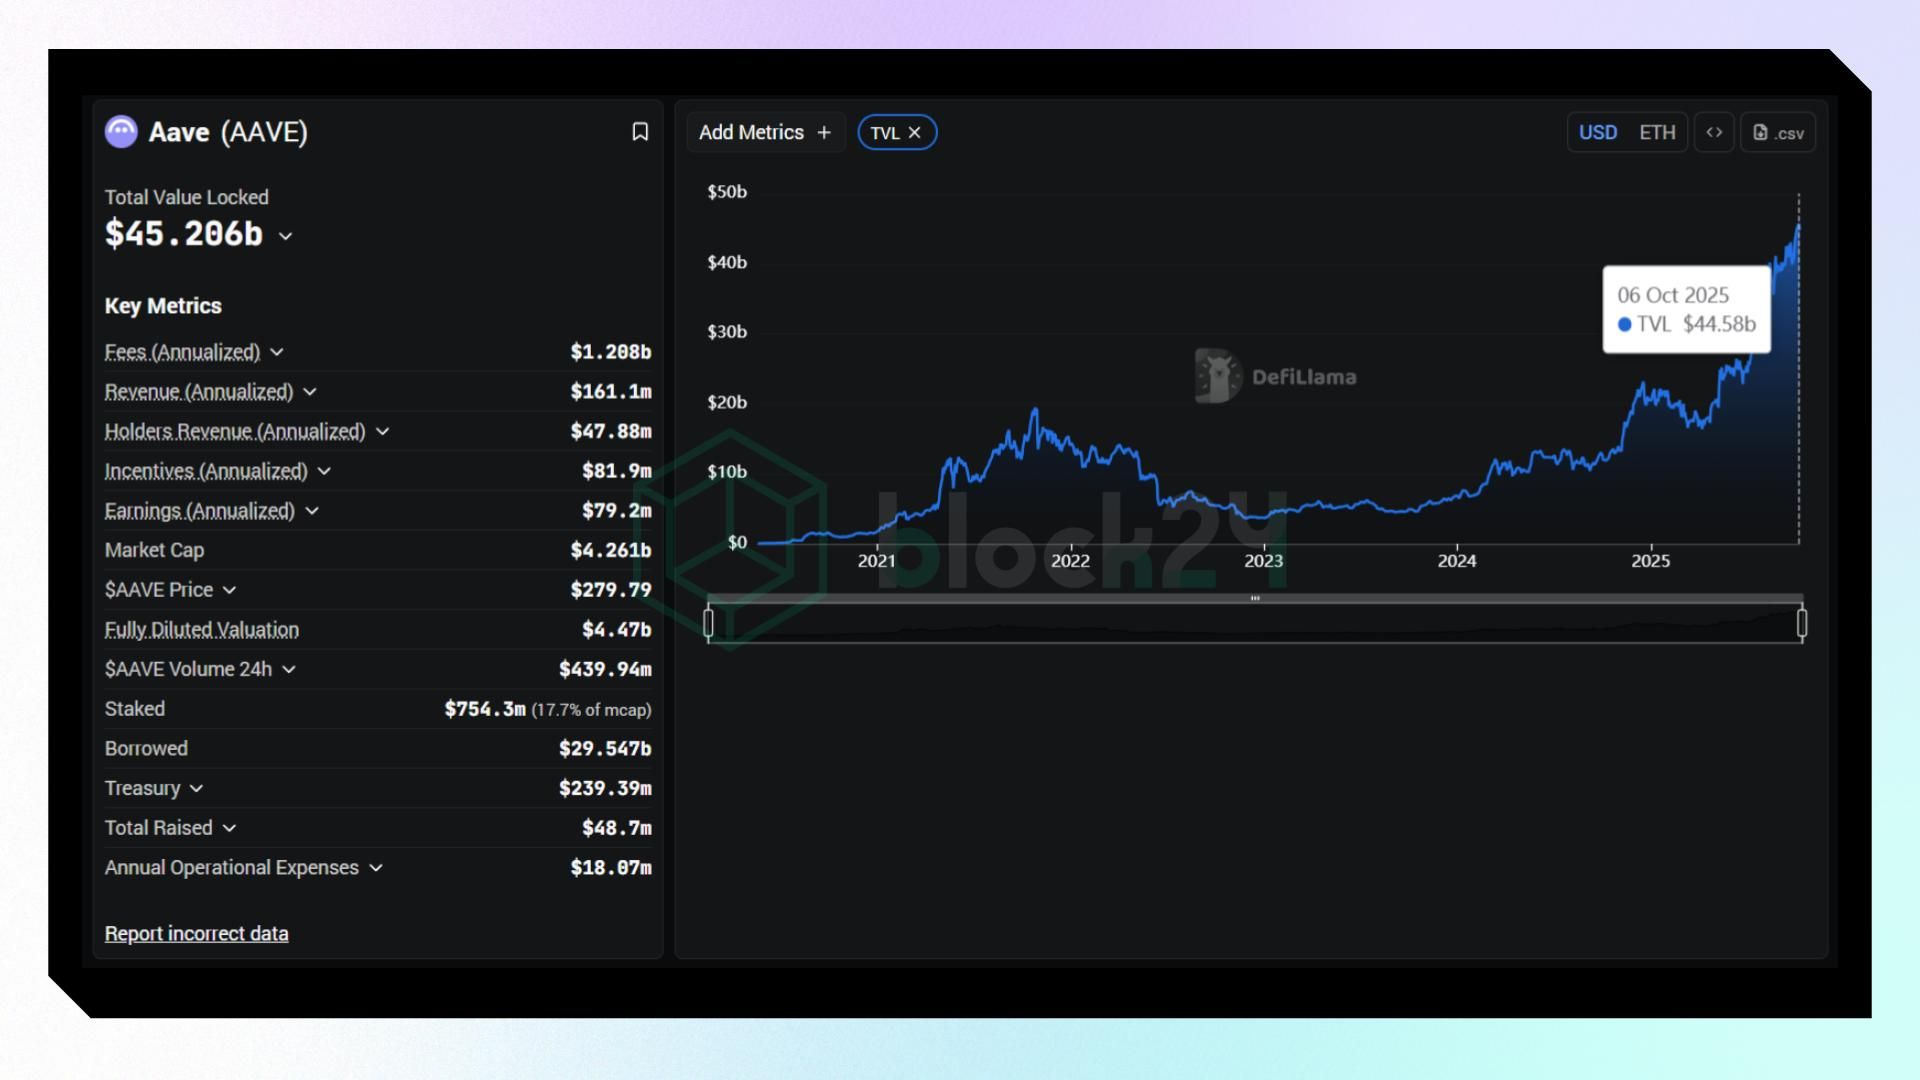
Task: Expand the Total Value Locked breakdown chevron
Action: pos(286,236)
